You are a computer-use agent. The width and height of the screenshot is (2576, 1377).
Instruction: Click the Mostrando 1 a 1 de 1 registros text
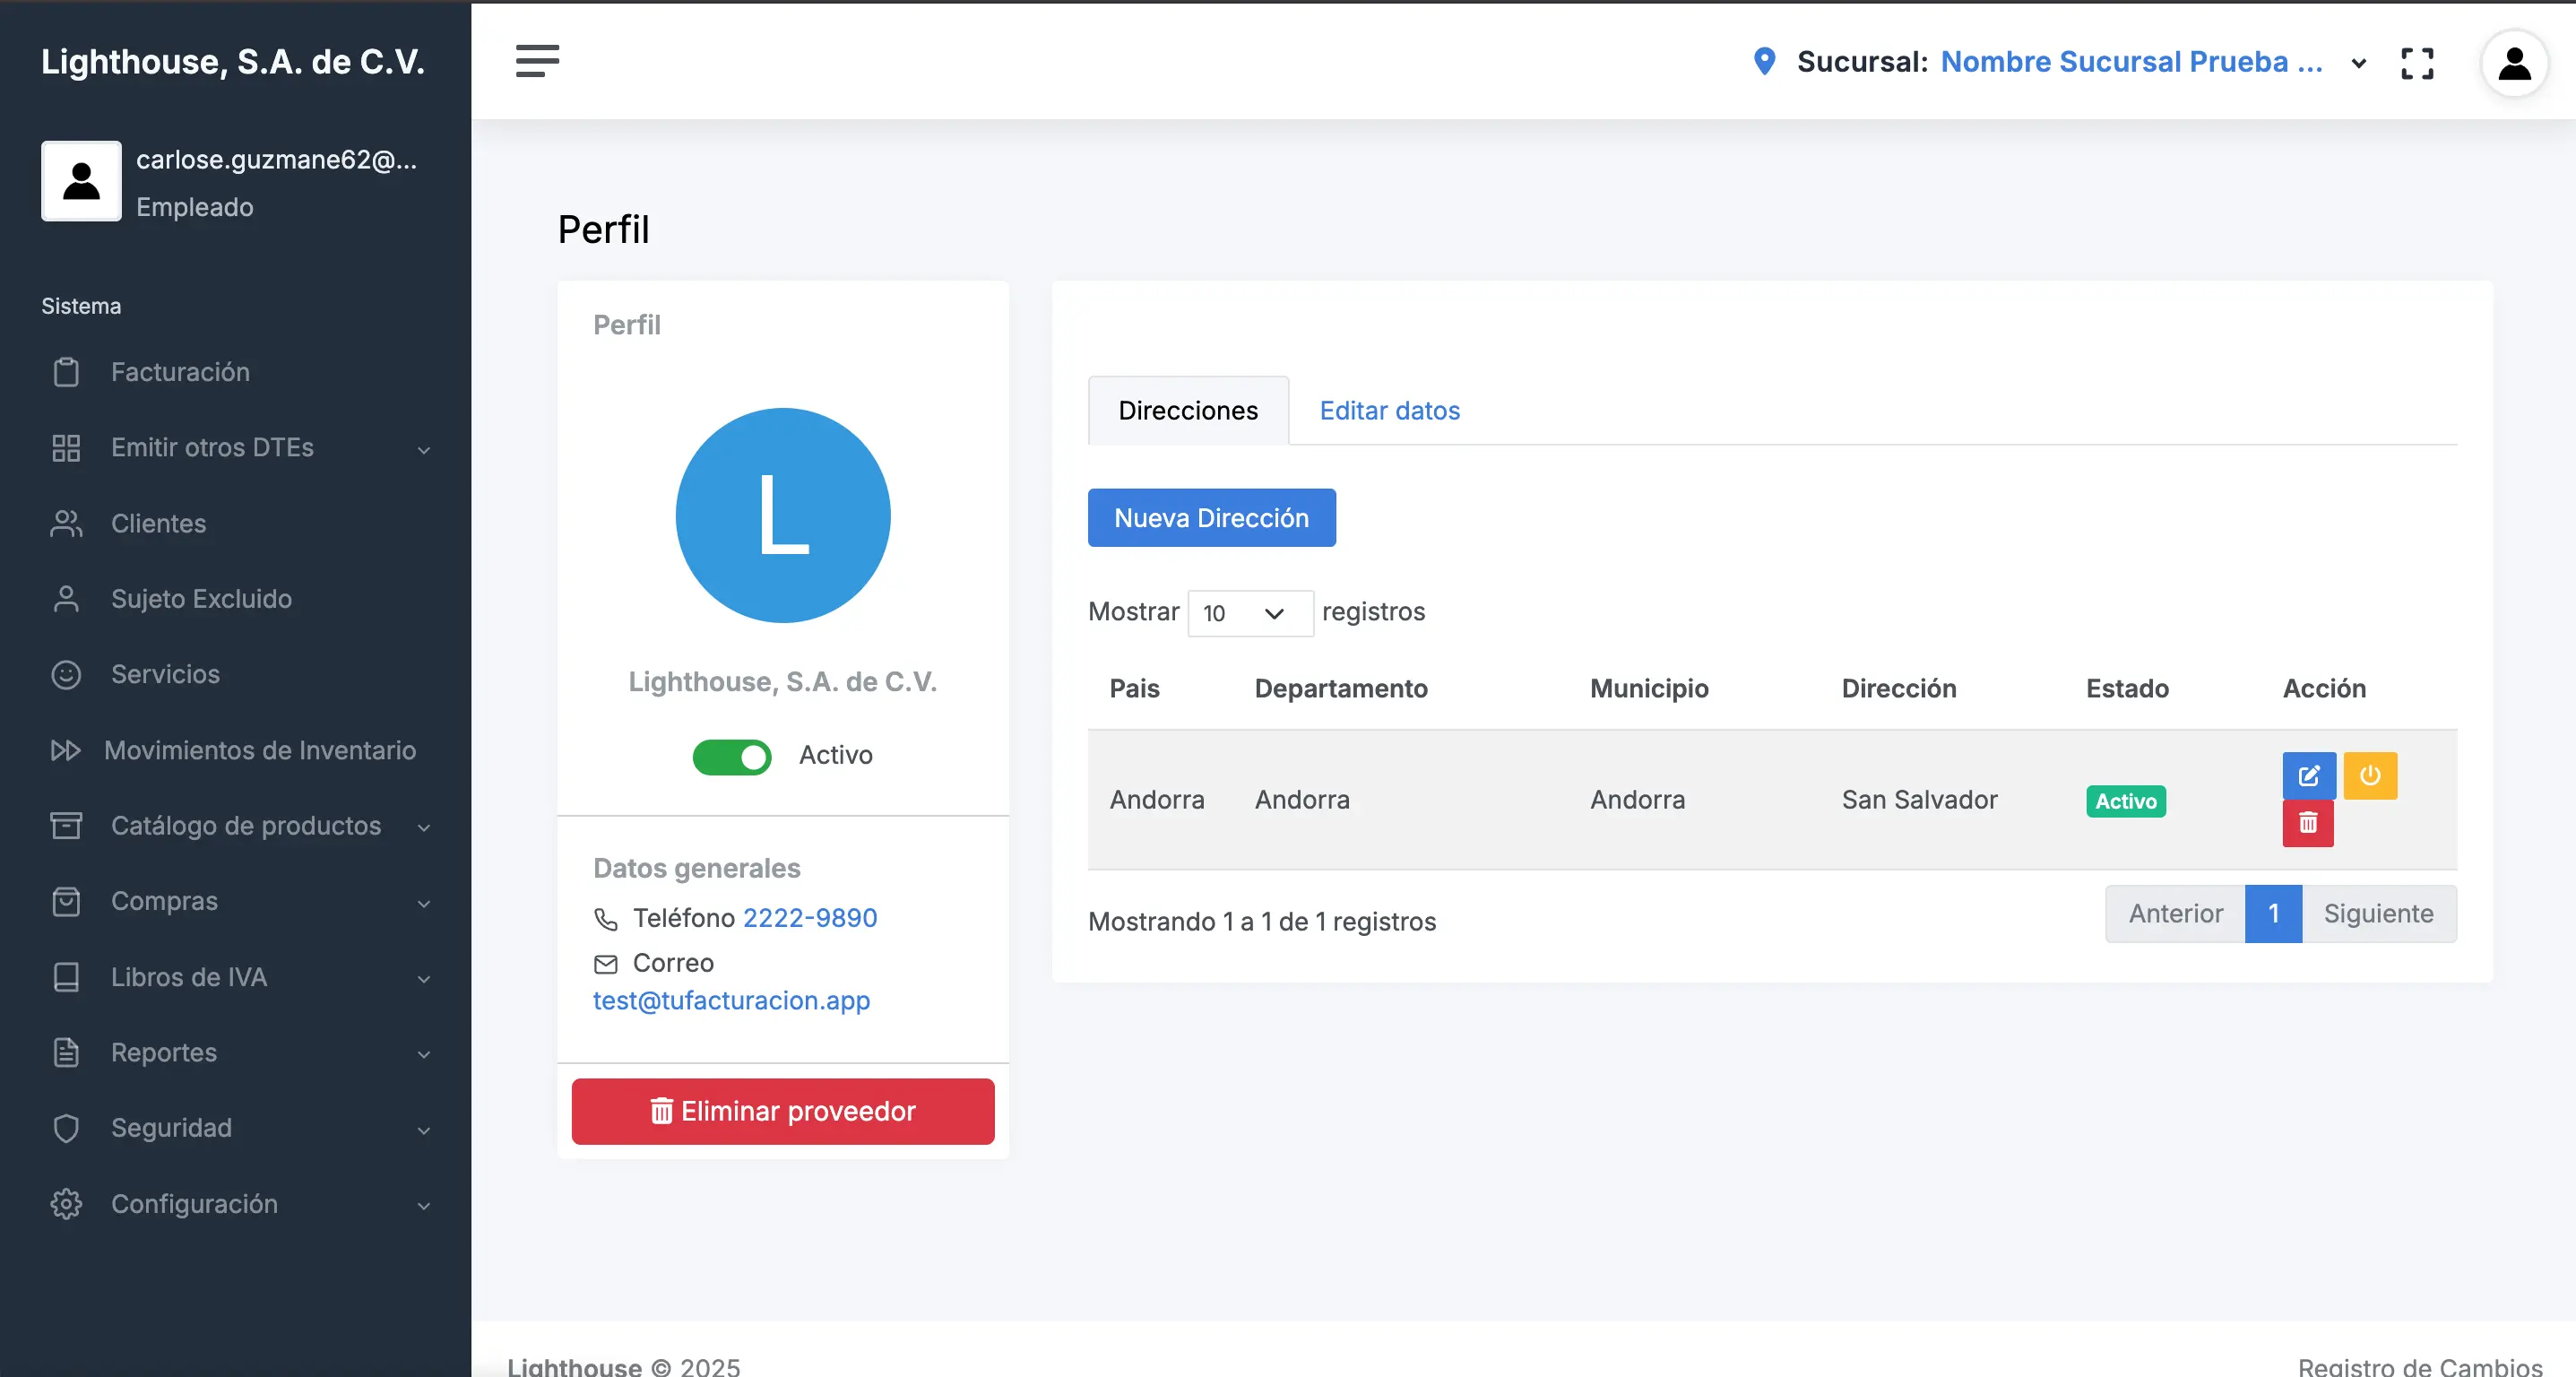pos(1262,922)
